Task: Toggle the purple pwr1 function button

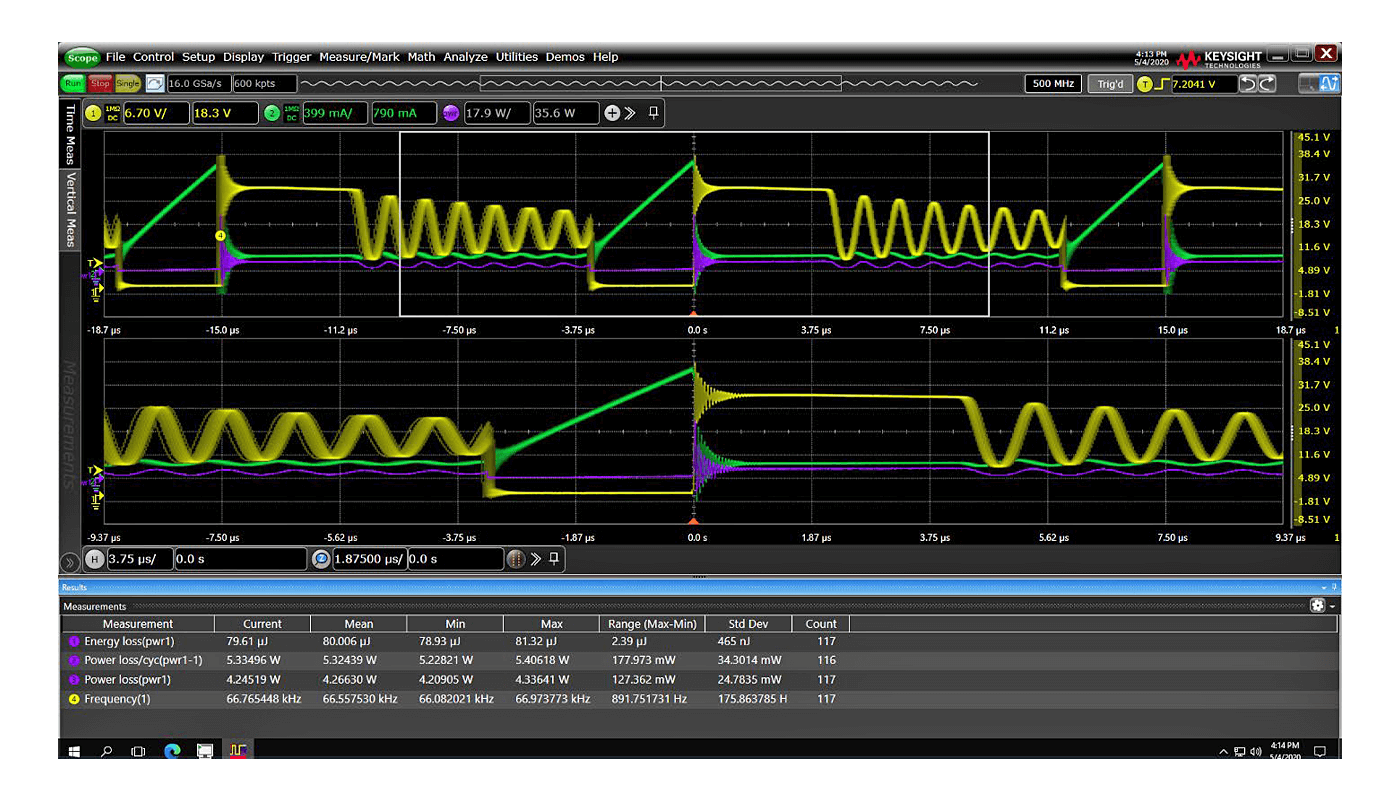Action: click(451, 113)
